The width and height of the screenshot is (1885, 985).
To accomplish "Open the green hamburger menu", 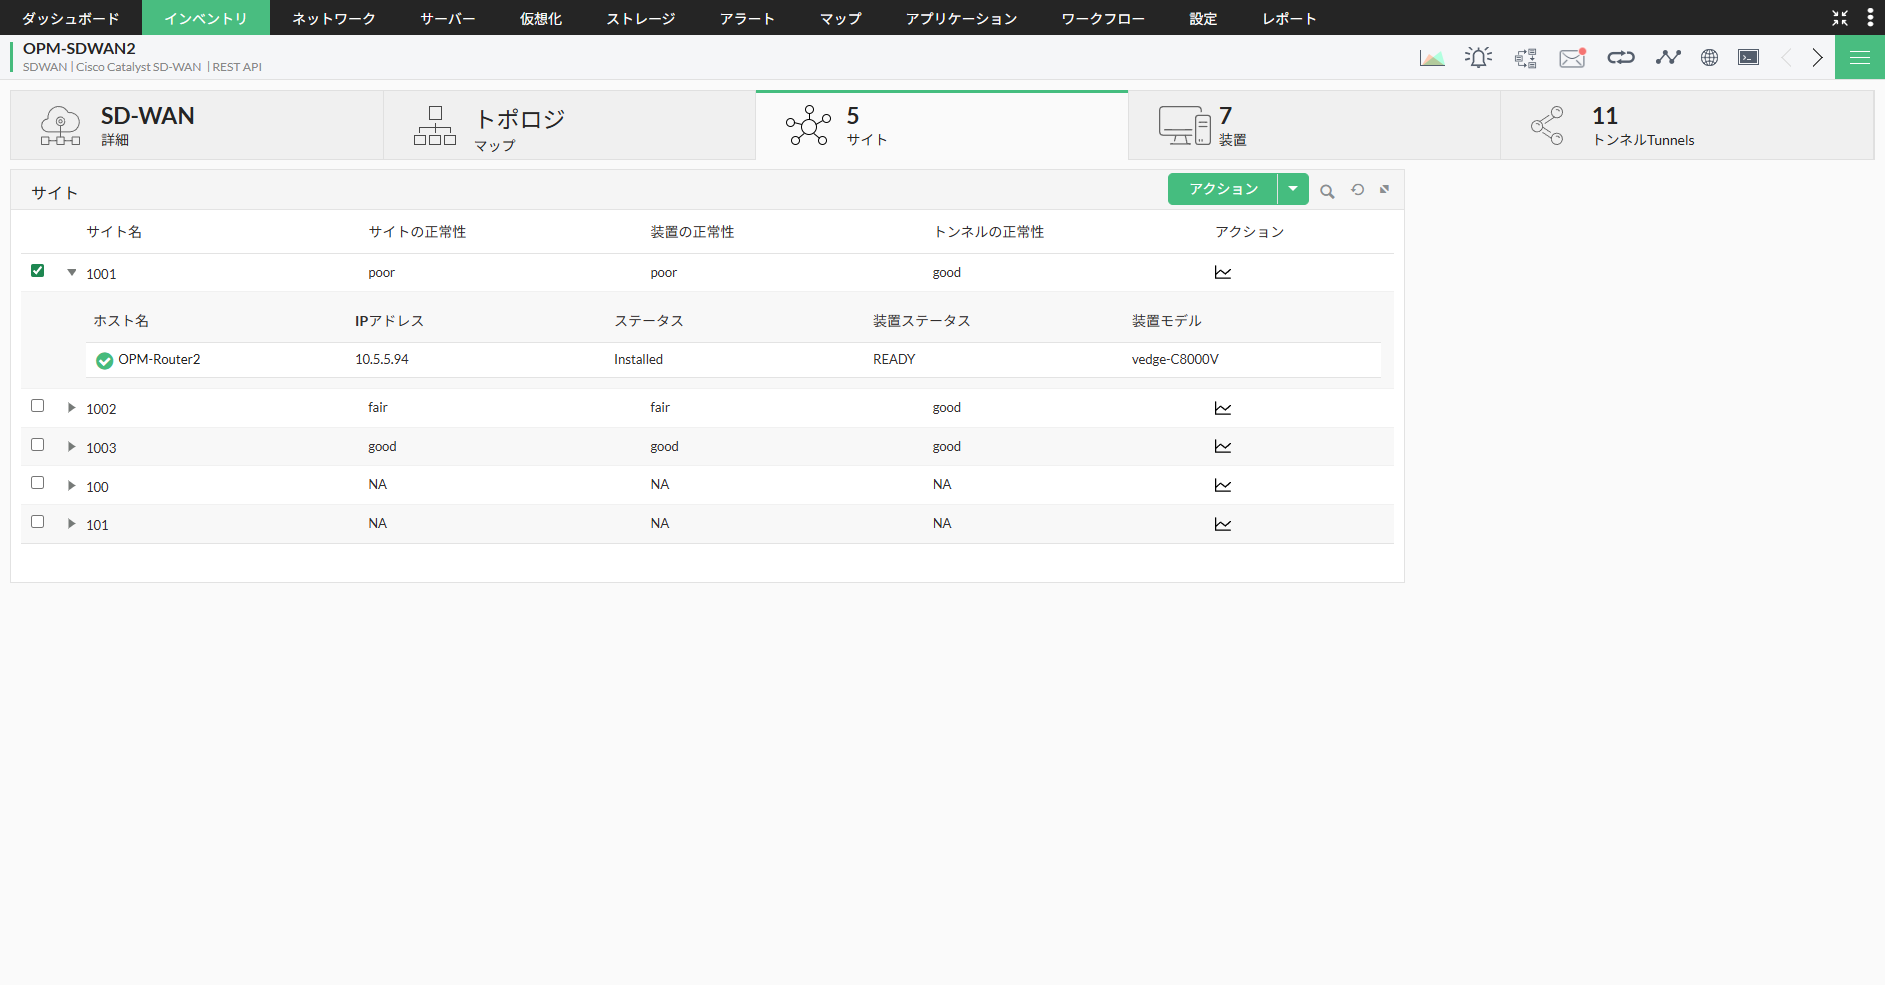I will (1860, 58).
